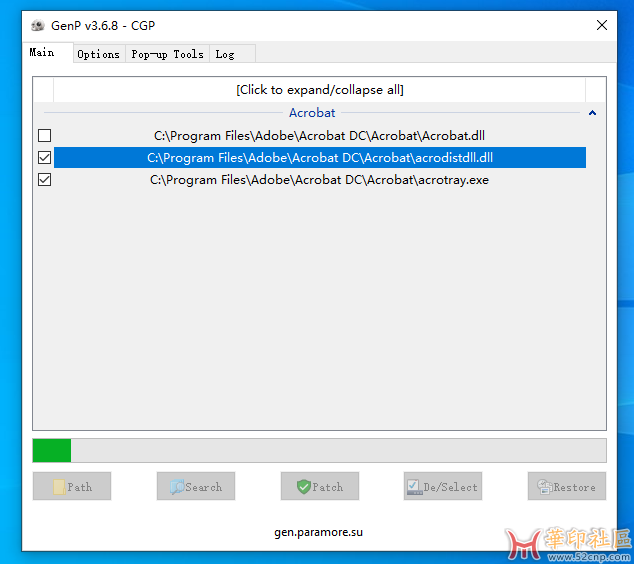The image size is (634, 564).
Task: Uncheck the acrotray.exe checkbox
Action: pos(44,180)
